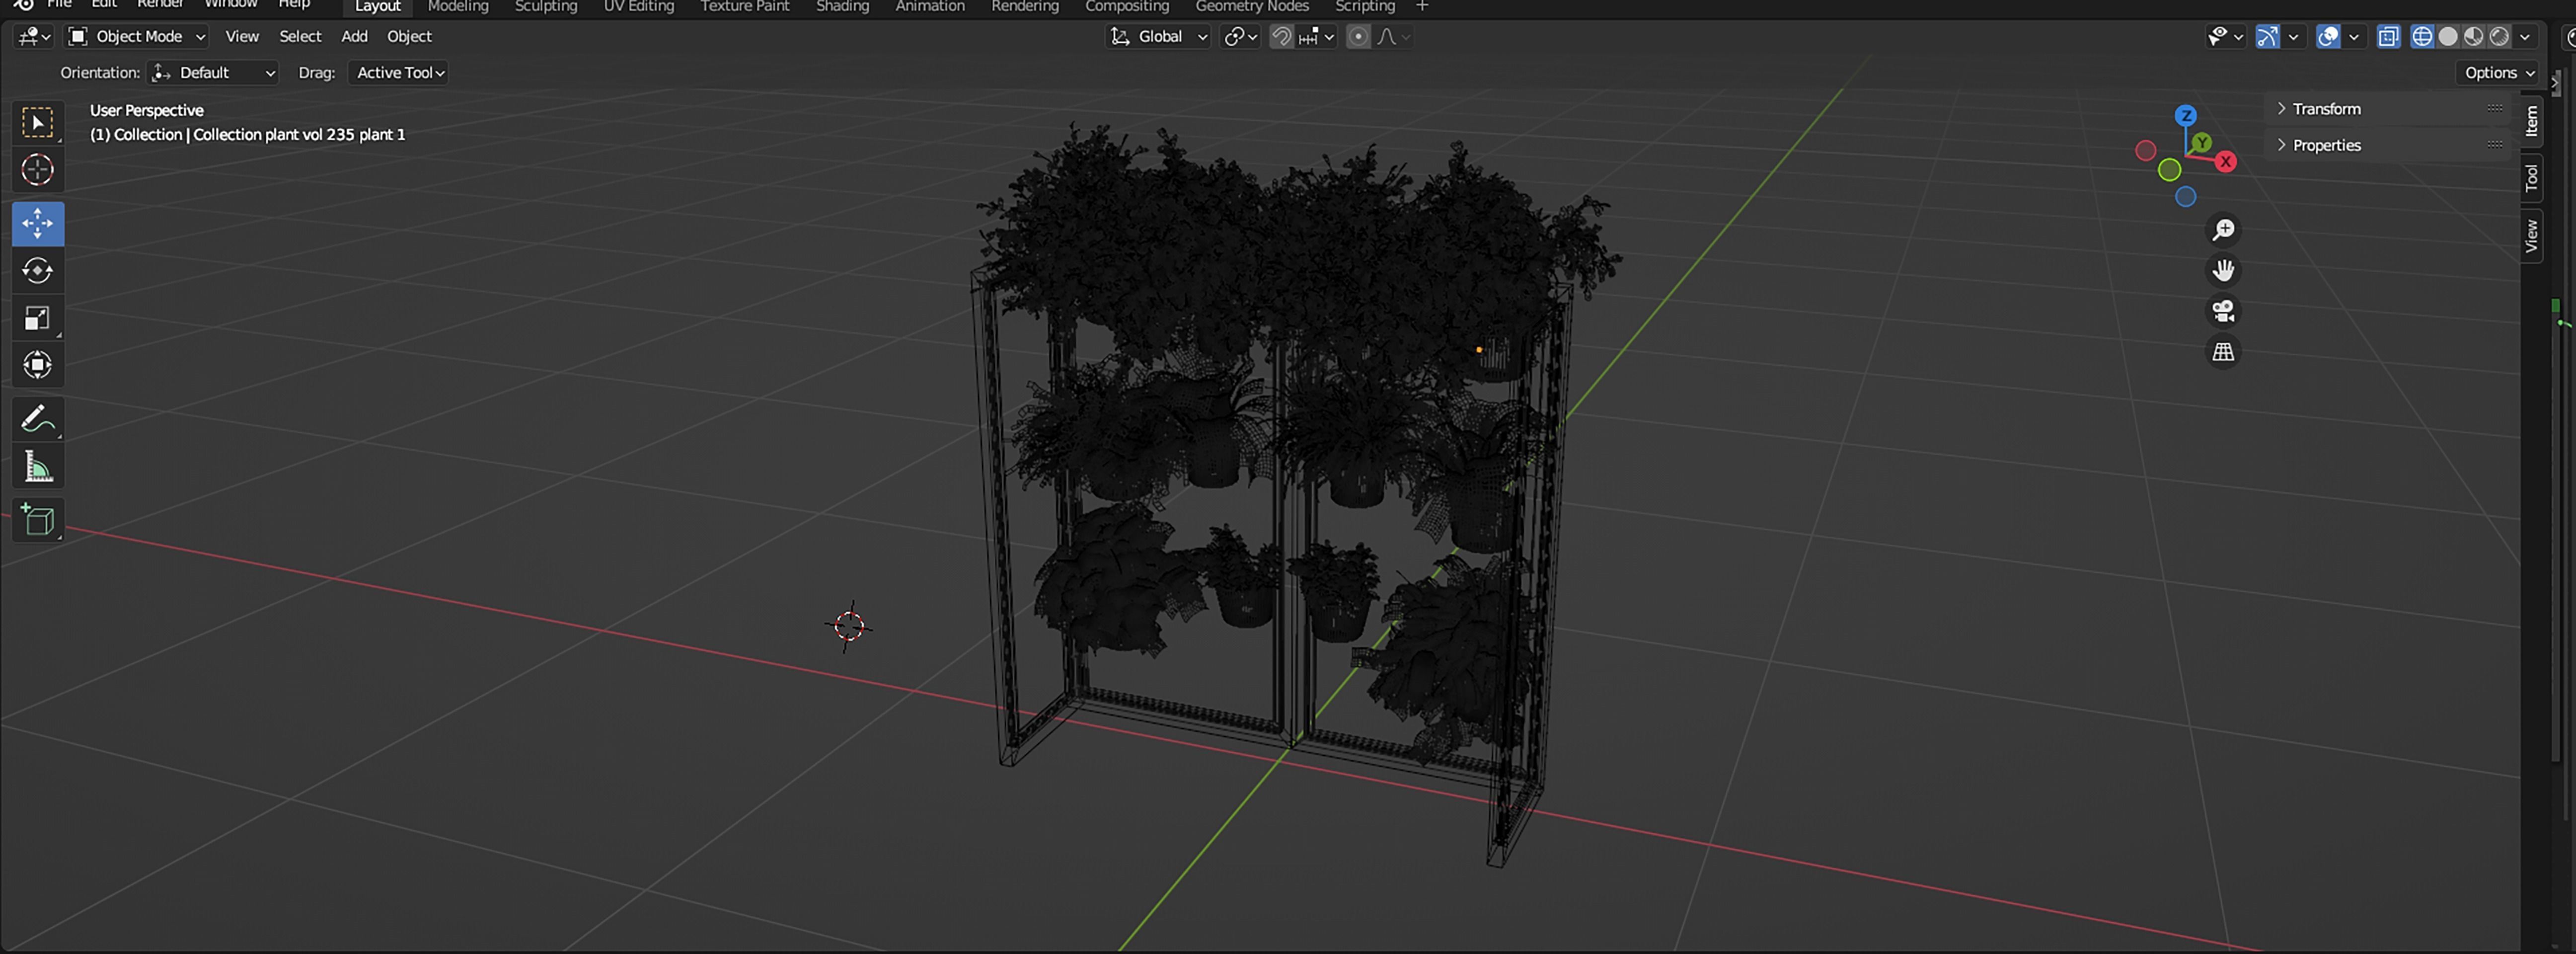Expand the Transform panel

[x=2388, y=109]
